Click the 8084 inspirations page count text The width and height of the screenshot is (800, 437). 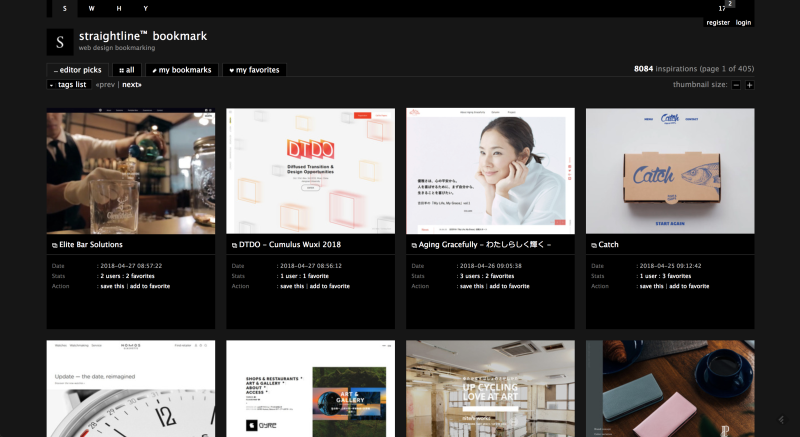[694, 69]
